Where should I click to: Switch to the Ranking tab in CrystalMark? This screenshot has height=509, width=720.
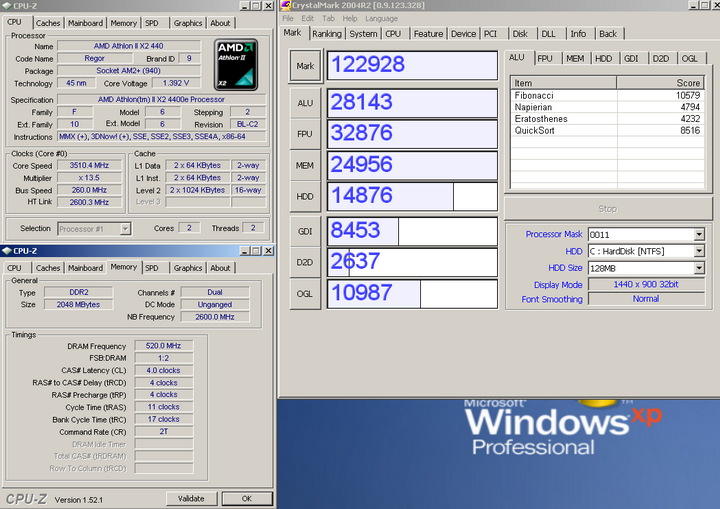pos(326,34)
